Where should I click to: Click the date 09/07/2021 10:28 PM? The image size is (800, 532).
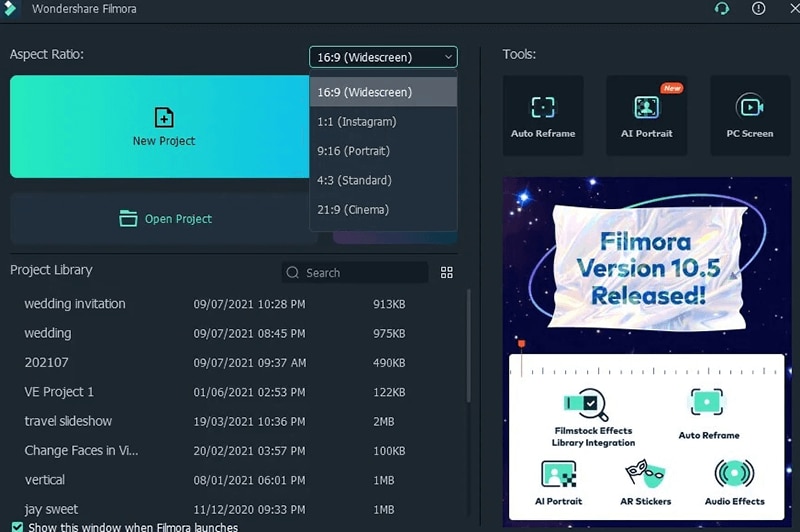249,304
